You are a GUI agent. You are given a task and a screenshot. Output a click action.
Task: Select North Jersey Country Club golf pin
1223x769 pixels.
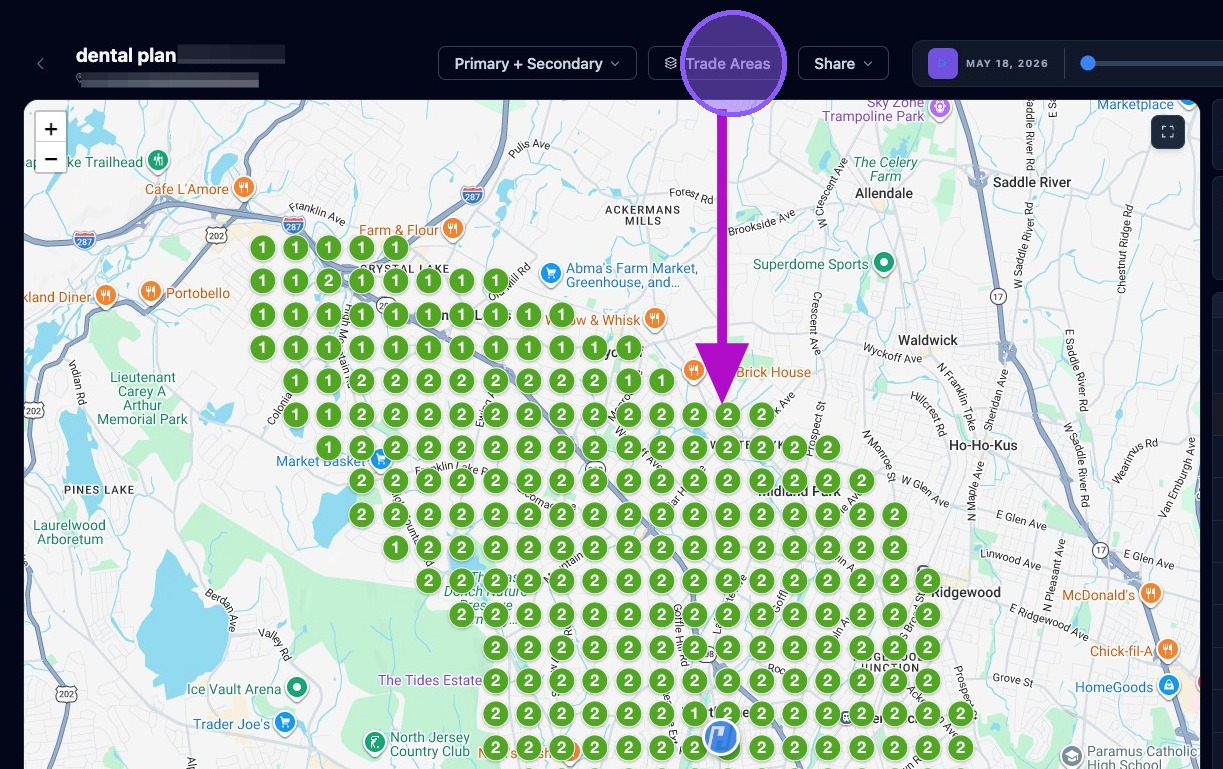point(373,743)
